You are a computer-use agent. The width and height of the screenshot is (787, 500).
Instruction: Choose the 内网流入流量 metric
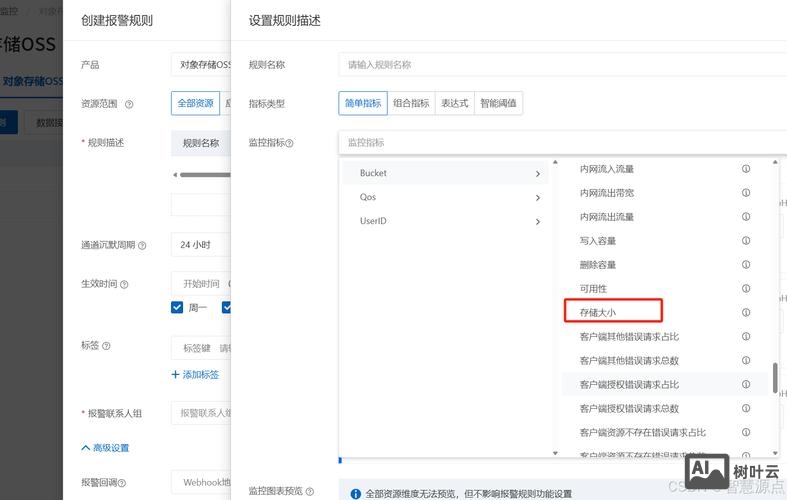tap(607, 169)
